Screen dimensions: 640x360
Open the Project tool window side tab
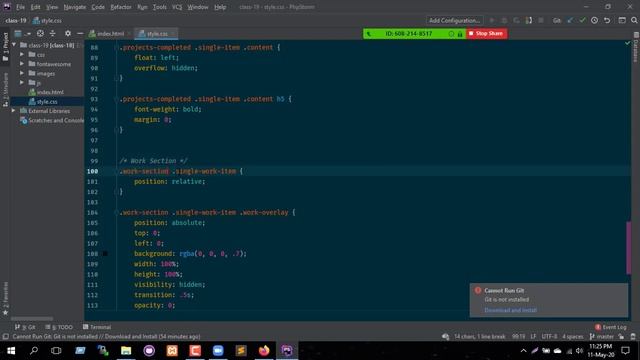(x=5, y=47)
